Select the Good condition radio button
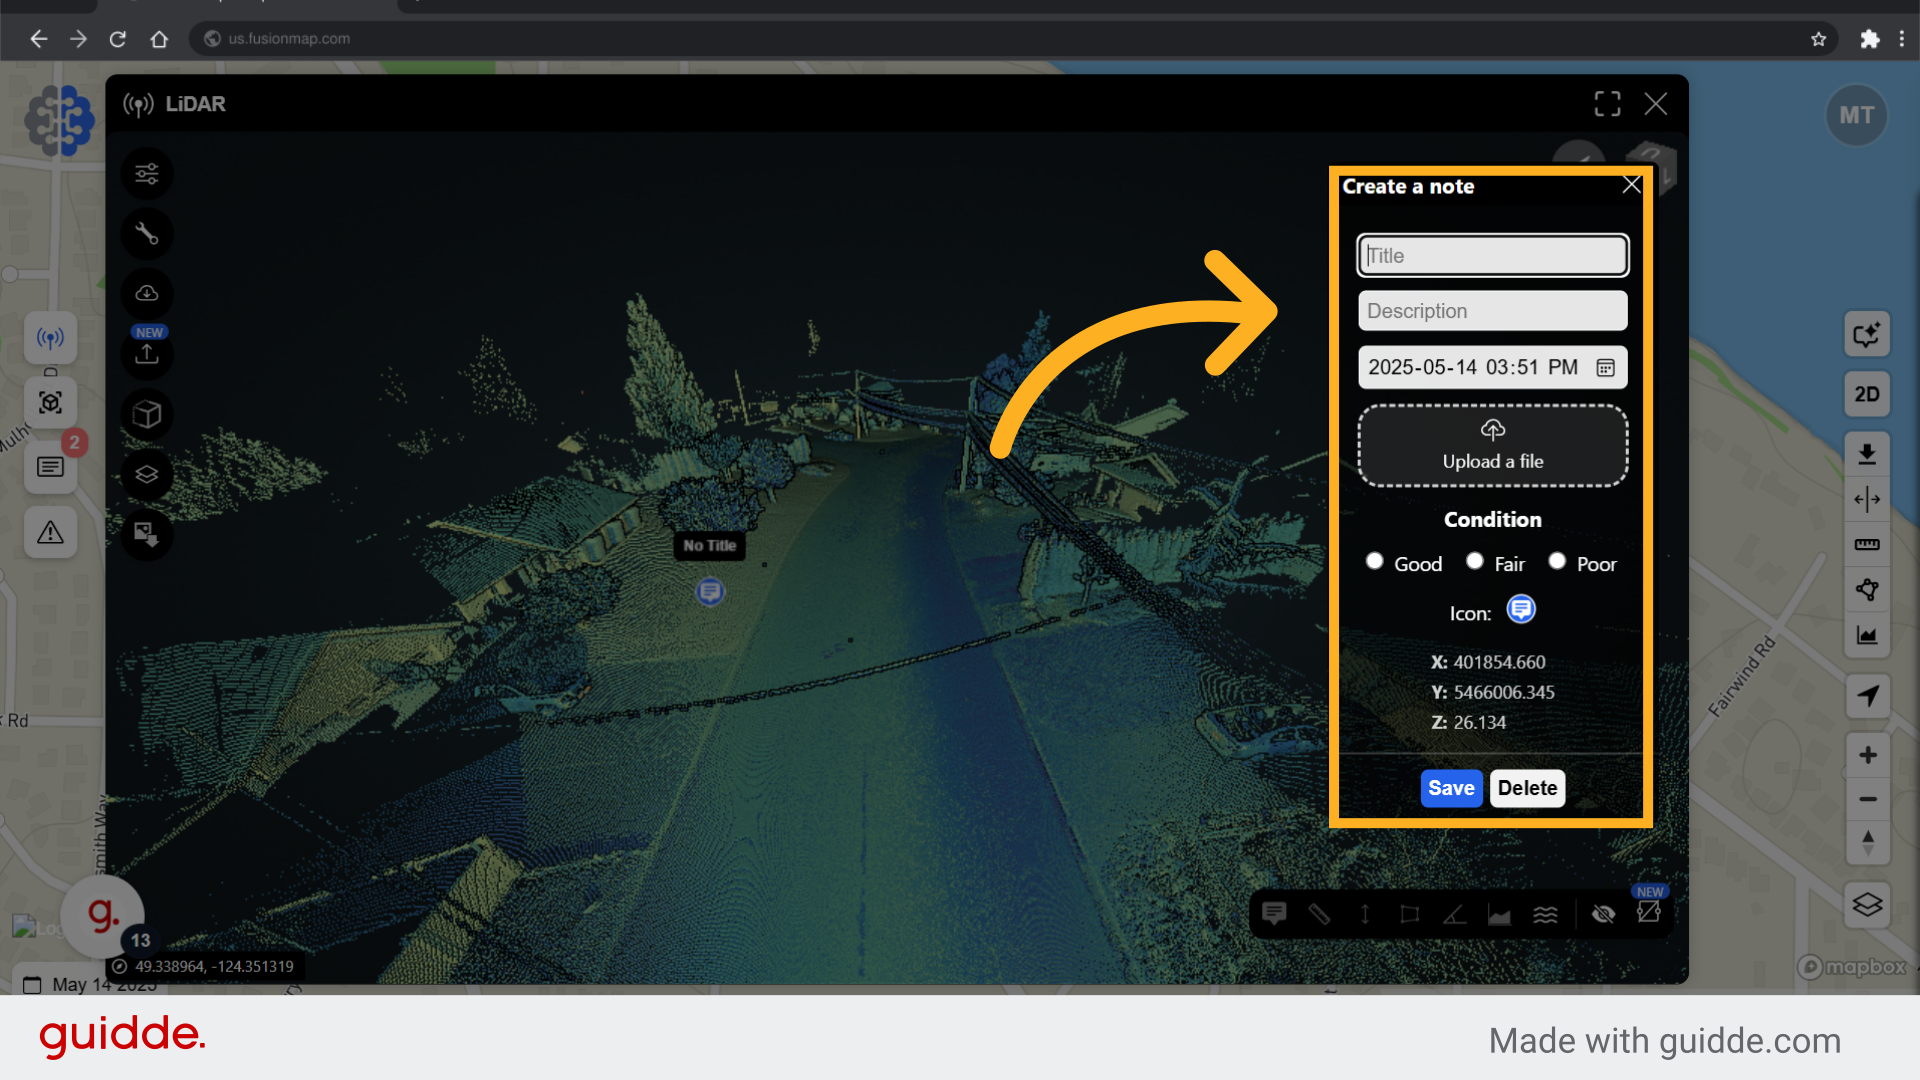Screen dimensions: 1920x1080 click(1375, 562)
